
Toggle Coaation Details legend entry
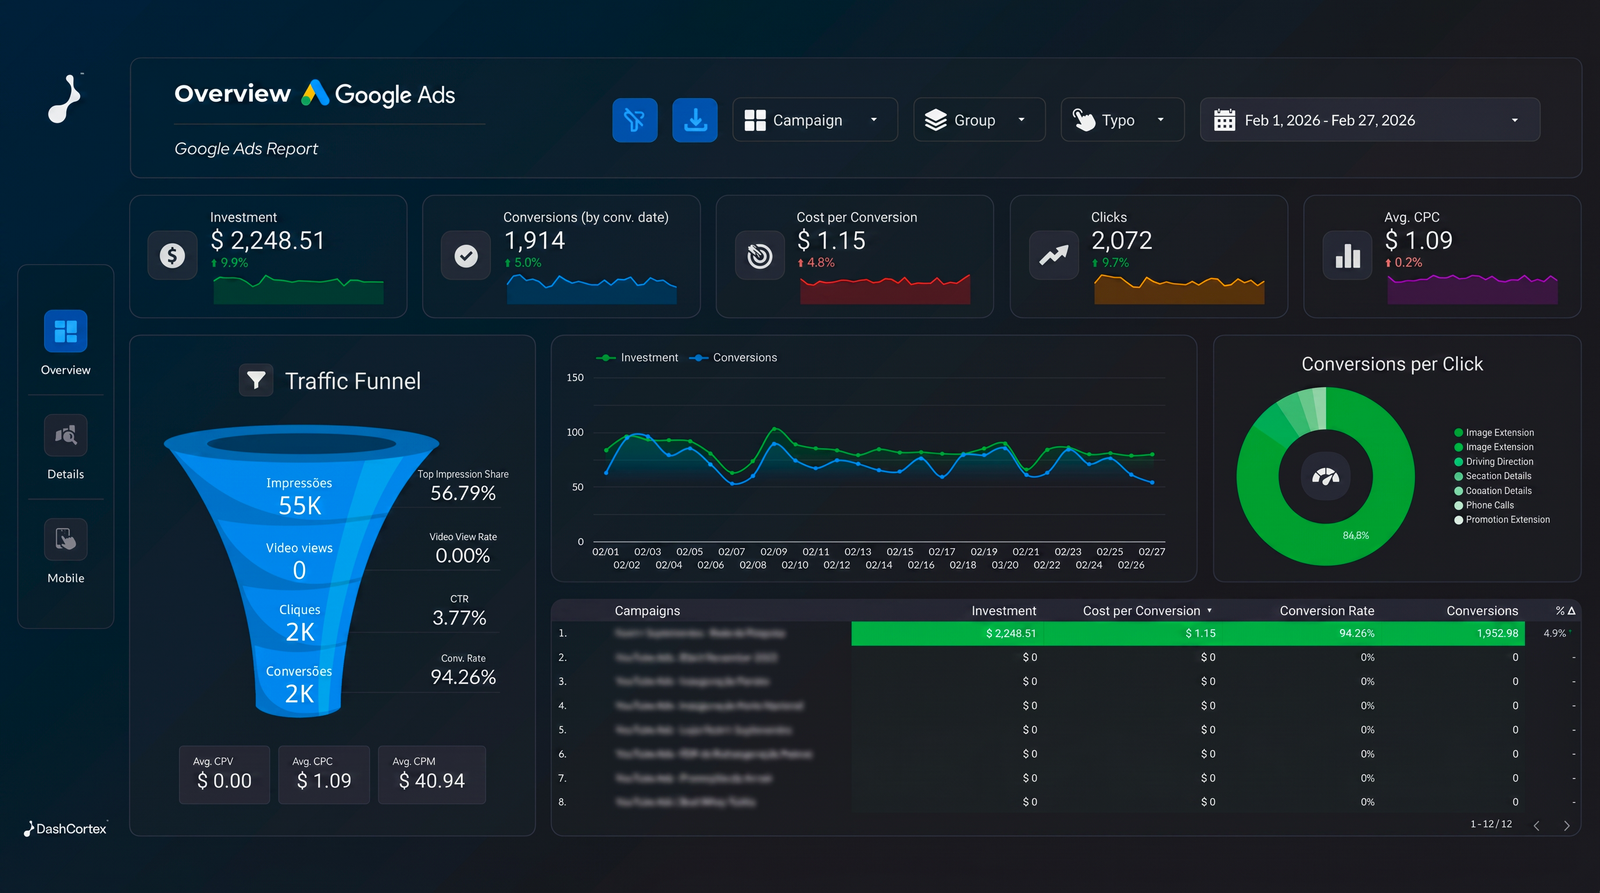coord(1493,491)
